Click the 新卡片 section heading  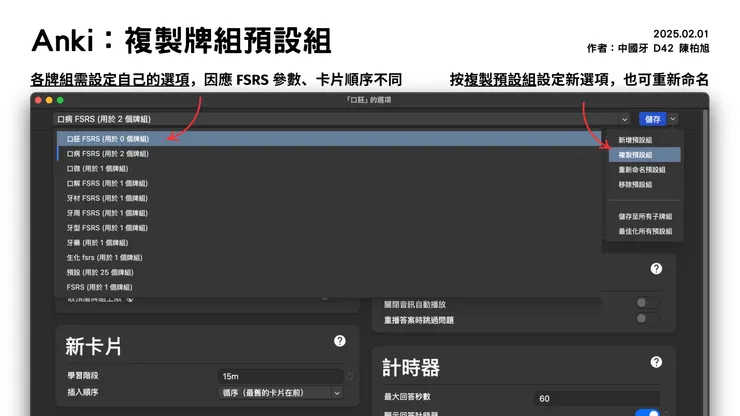(x=93, y=347)
